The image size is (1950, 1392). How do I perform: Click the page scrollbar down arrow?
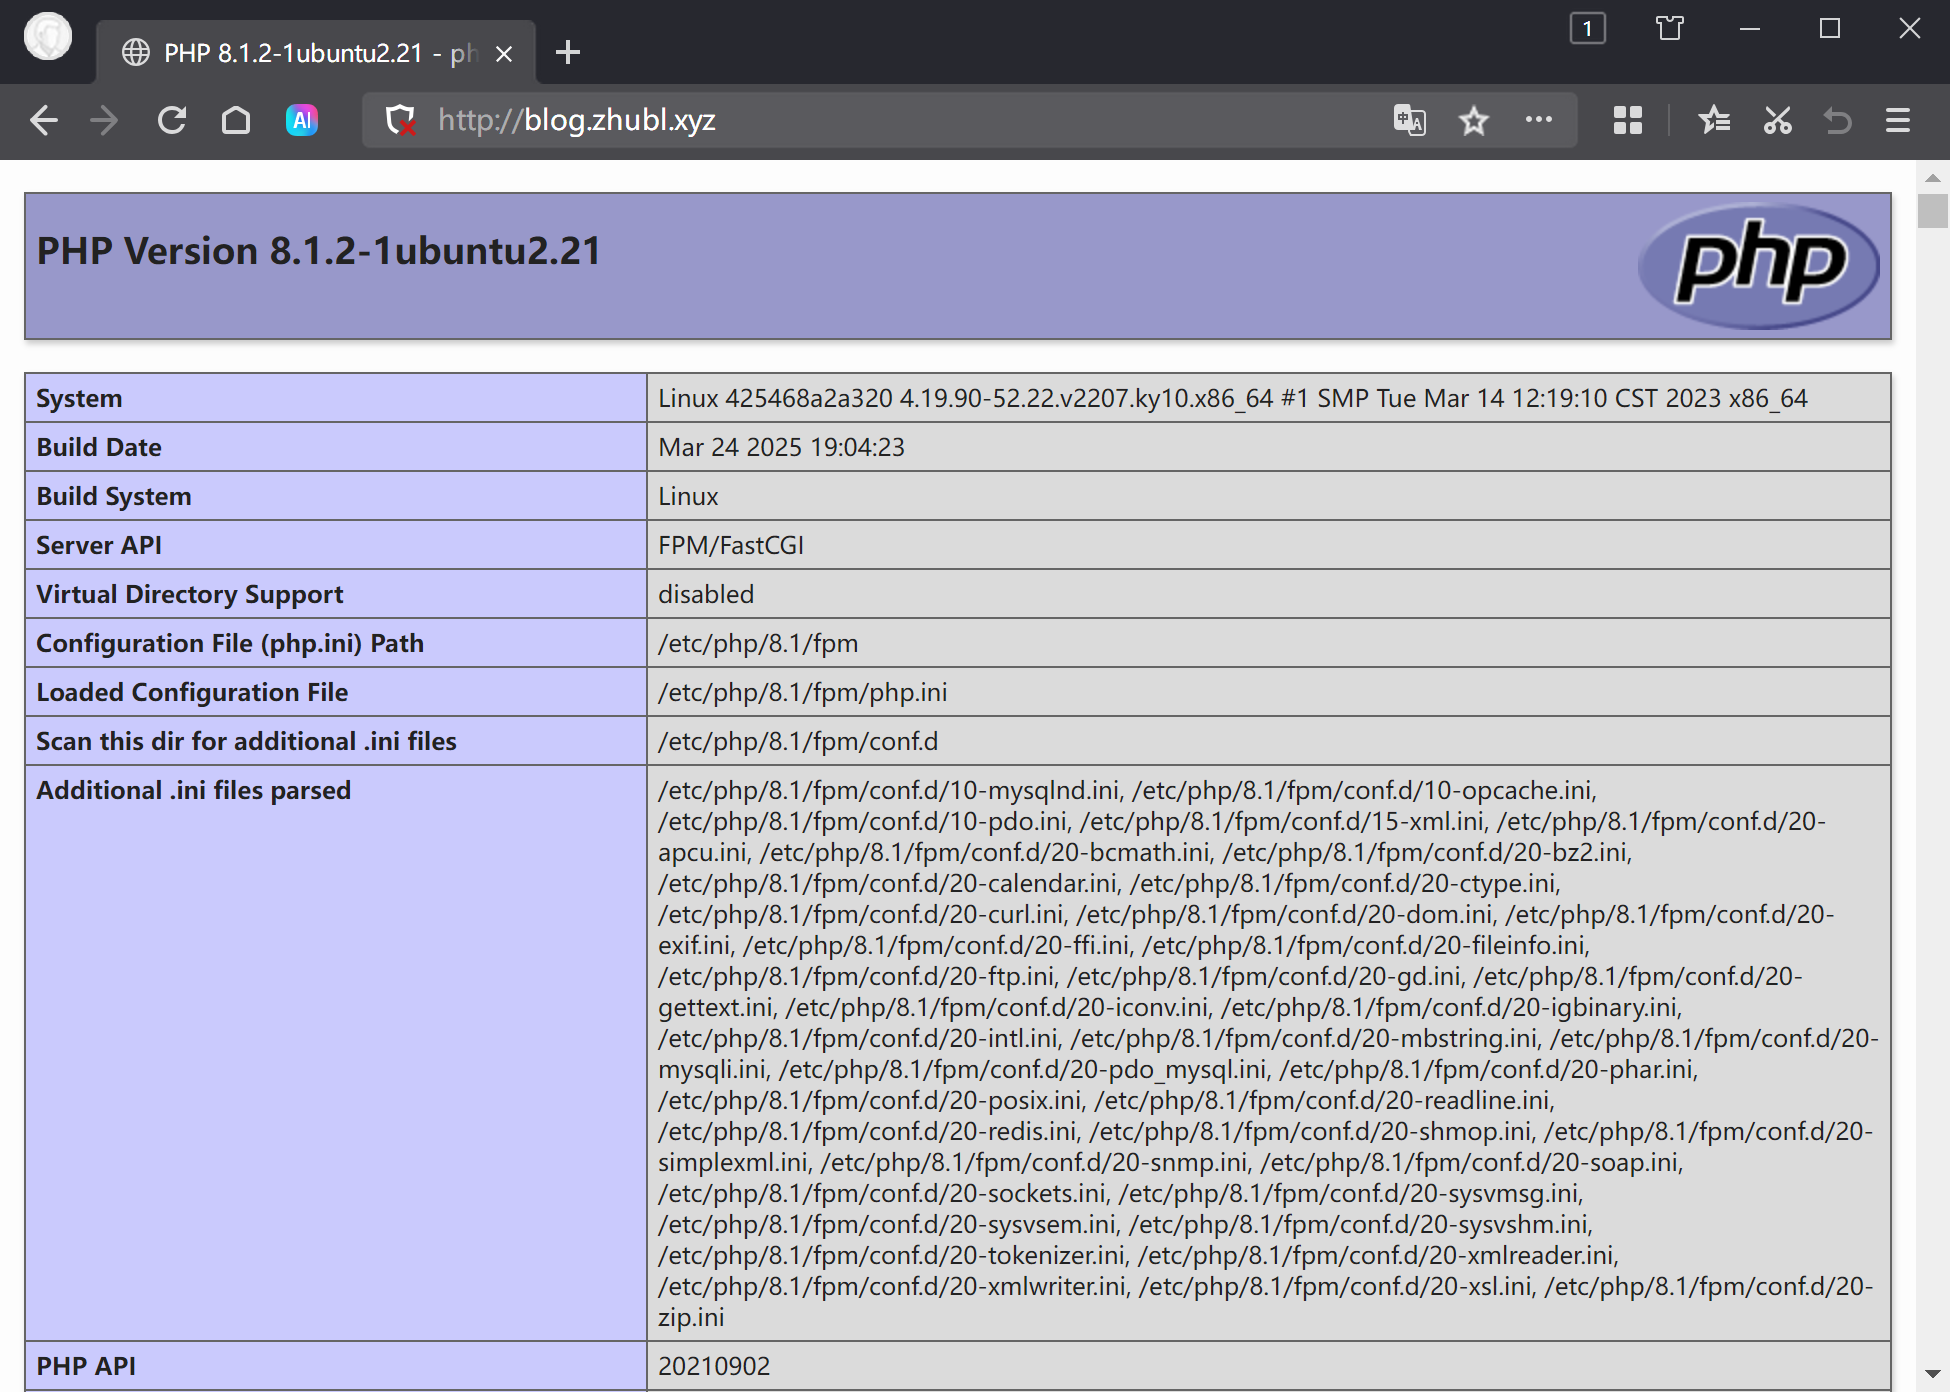click(x=1933, y=1374)
